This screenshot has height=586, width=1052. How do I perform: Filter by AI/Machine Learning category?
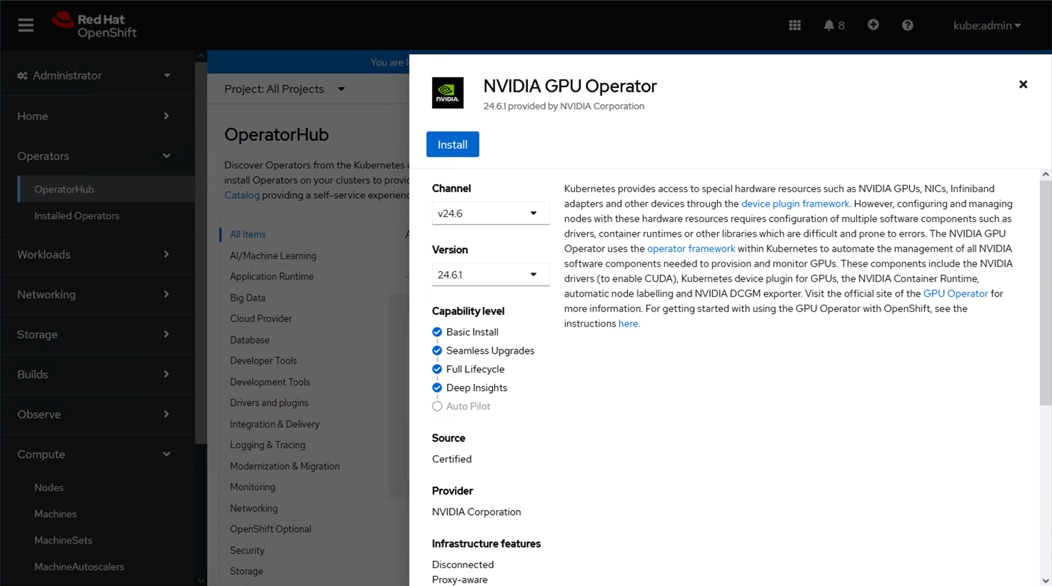click(x=273, y=256)
